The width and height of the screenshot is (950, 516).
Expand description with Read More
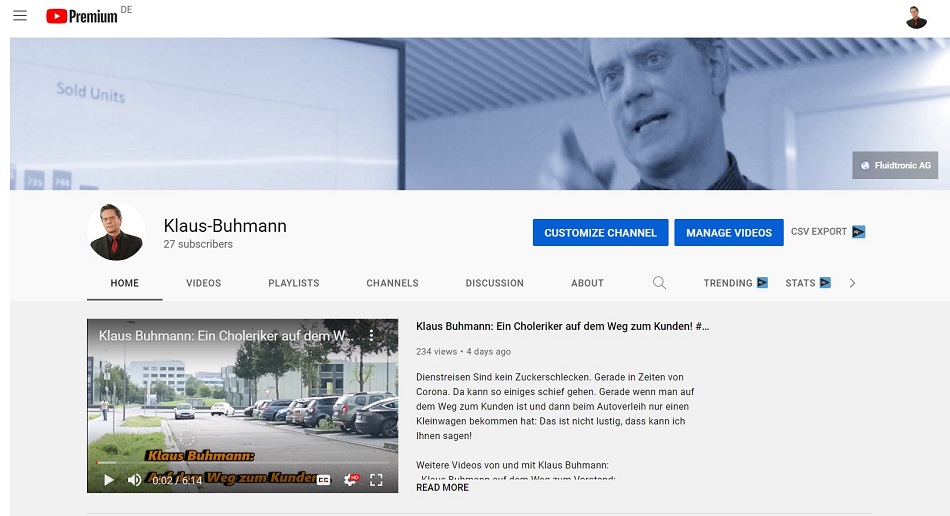click(x=442, y=488)
